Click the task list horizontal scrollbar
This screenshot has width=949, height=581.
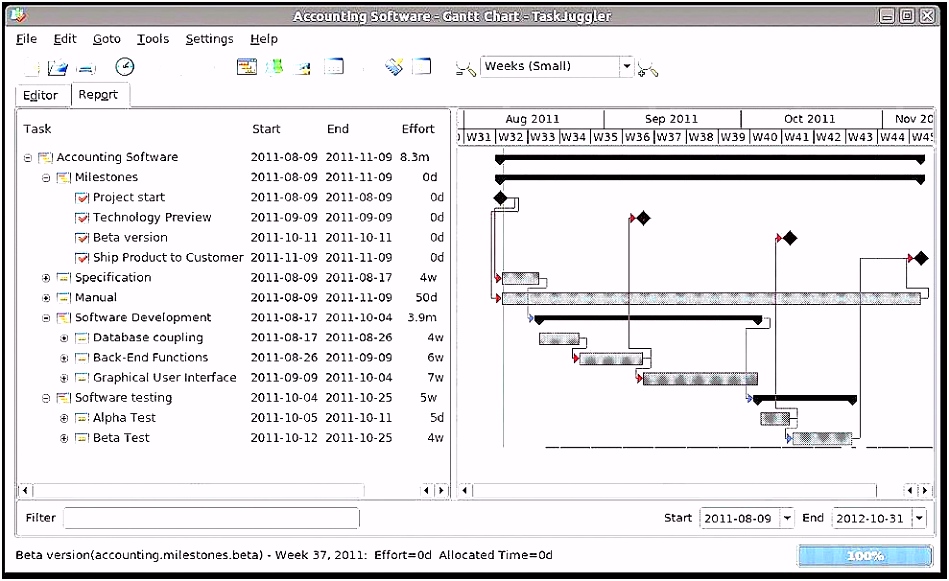[x=233, y=490]
